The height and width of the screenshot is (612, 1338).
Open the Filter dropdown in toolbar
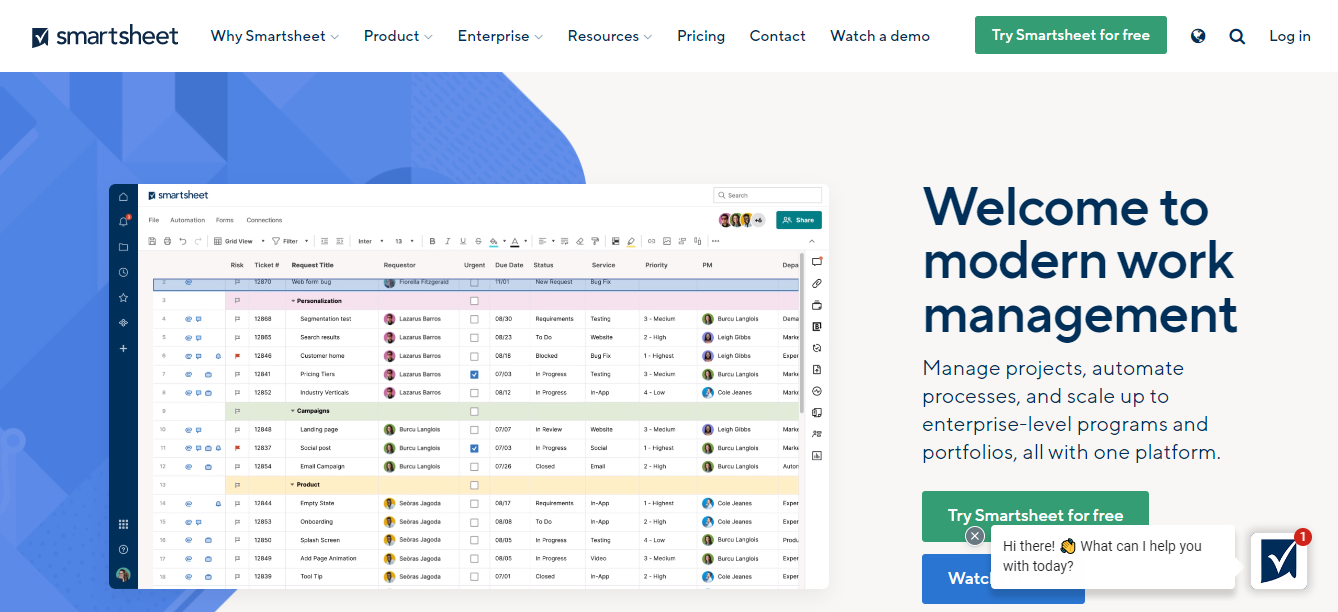pos(290,241)
